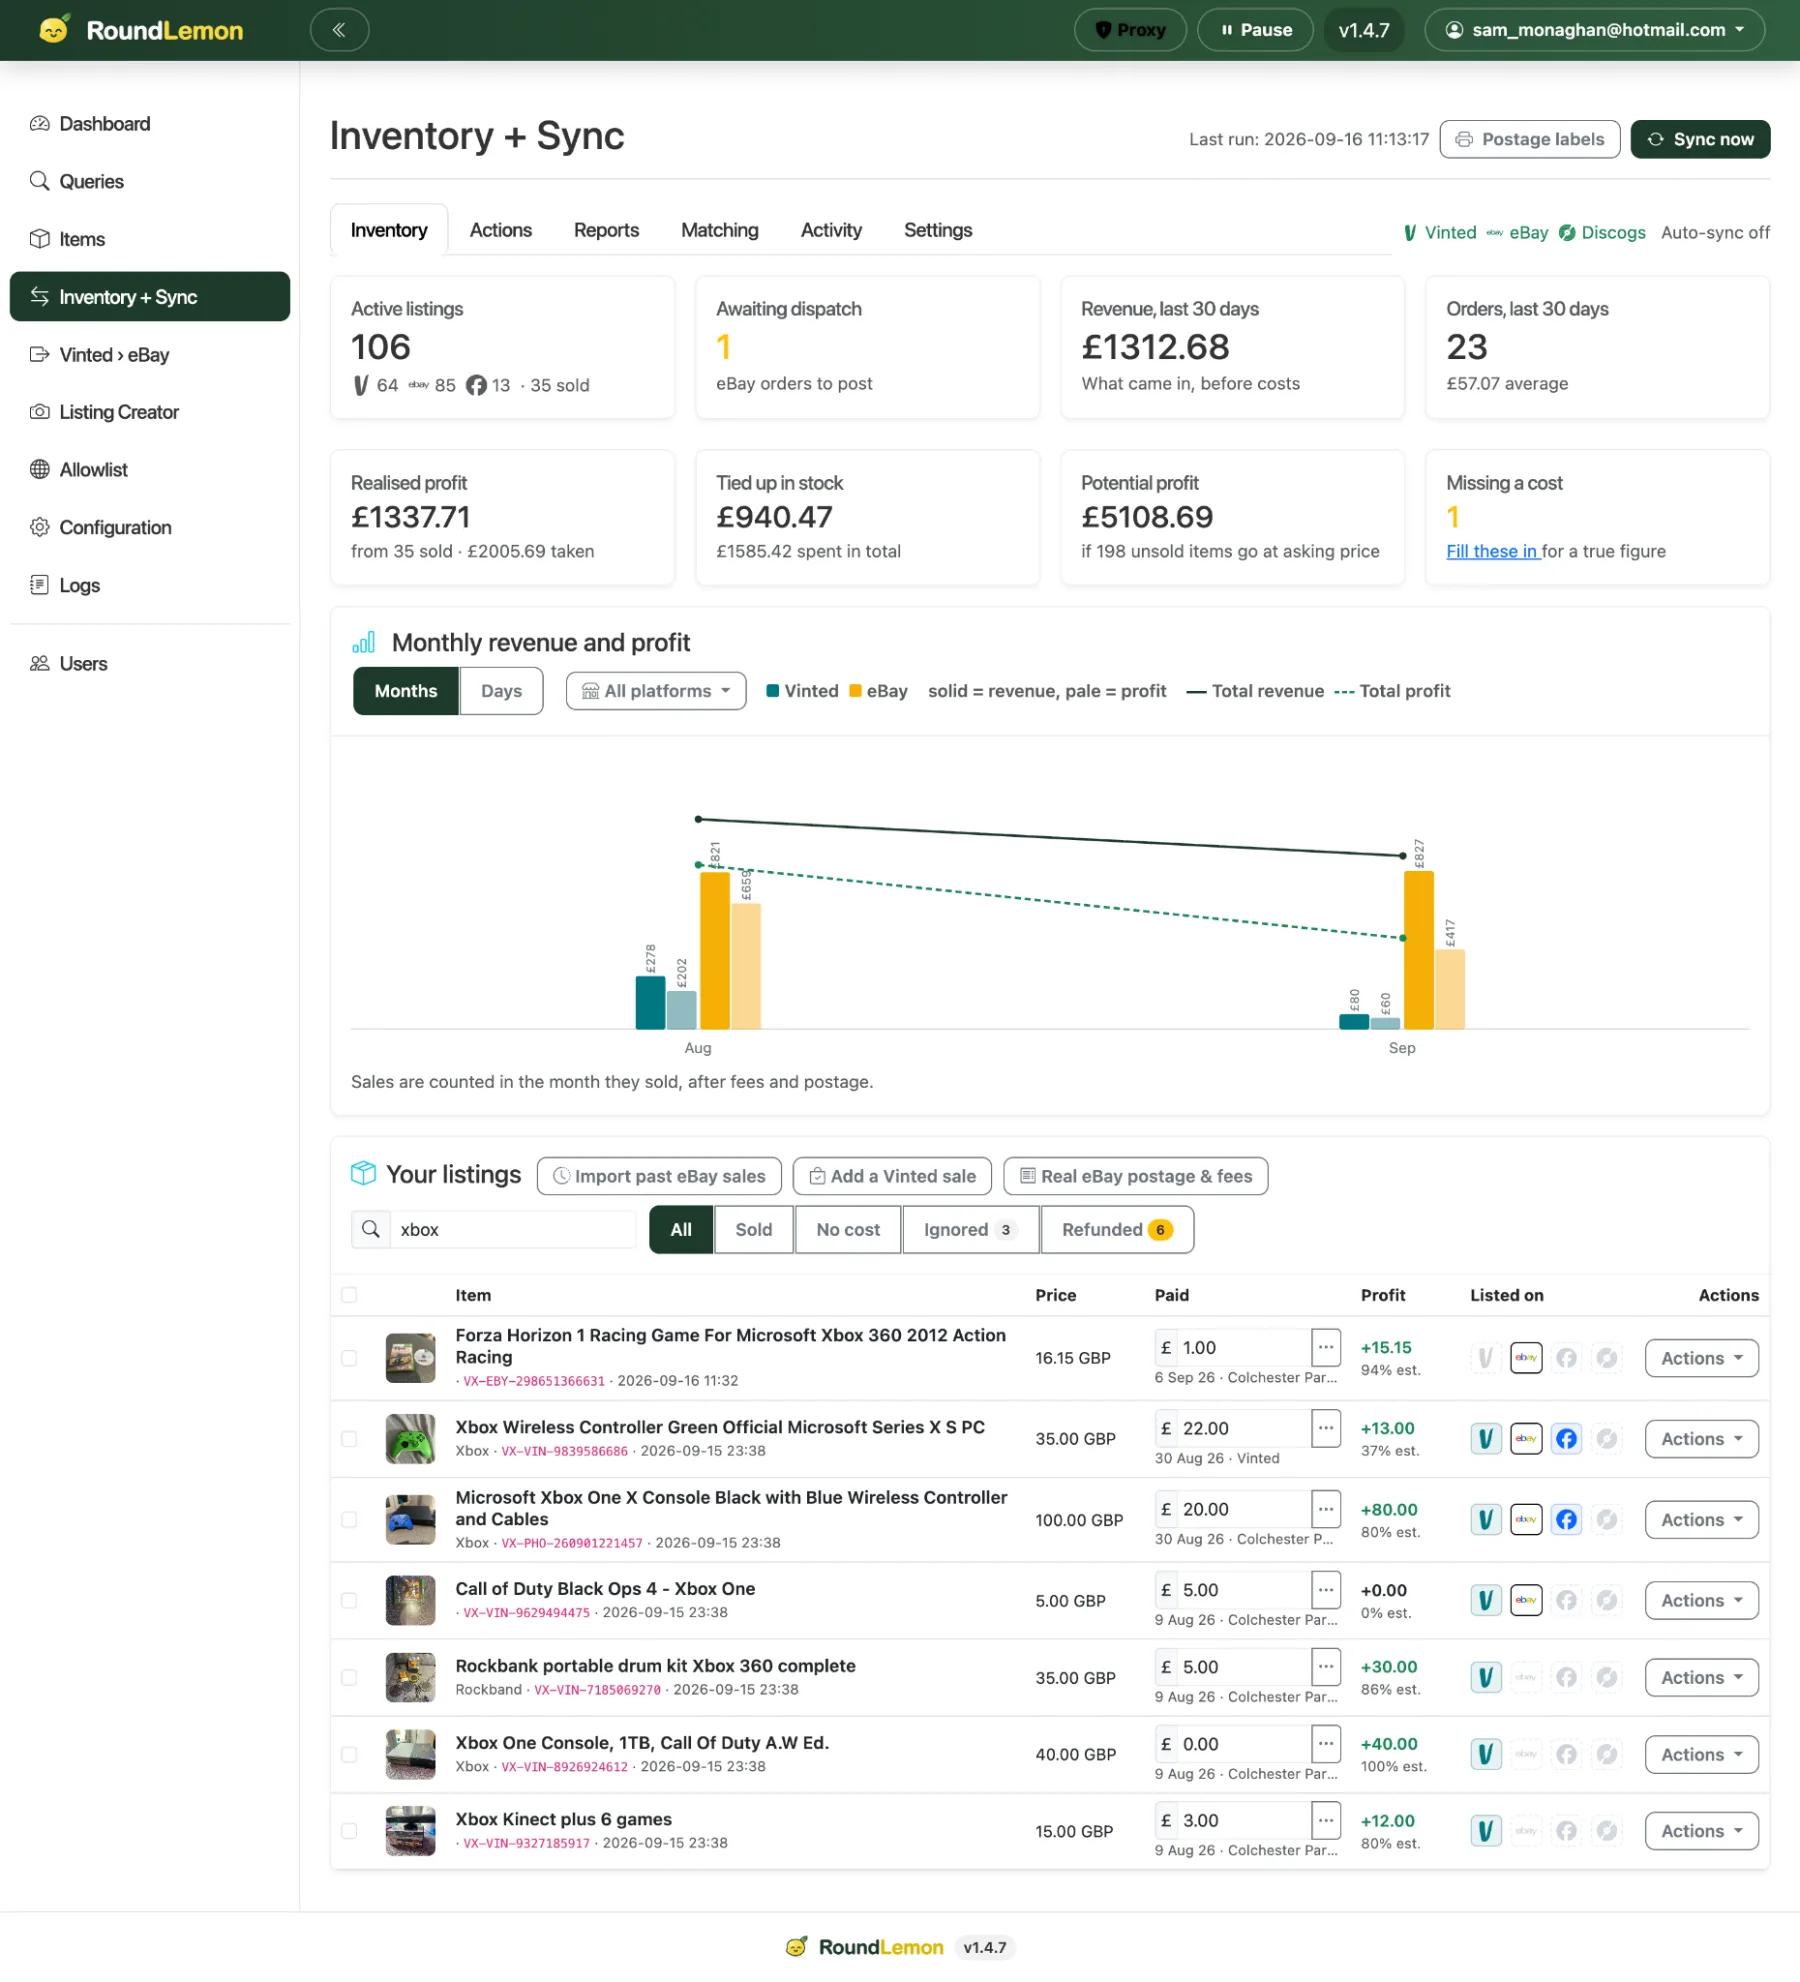1800x1982 pixels.
Task: Open the All platforms dropdown
Action: point(656,691)
